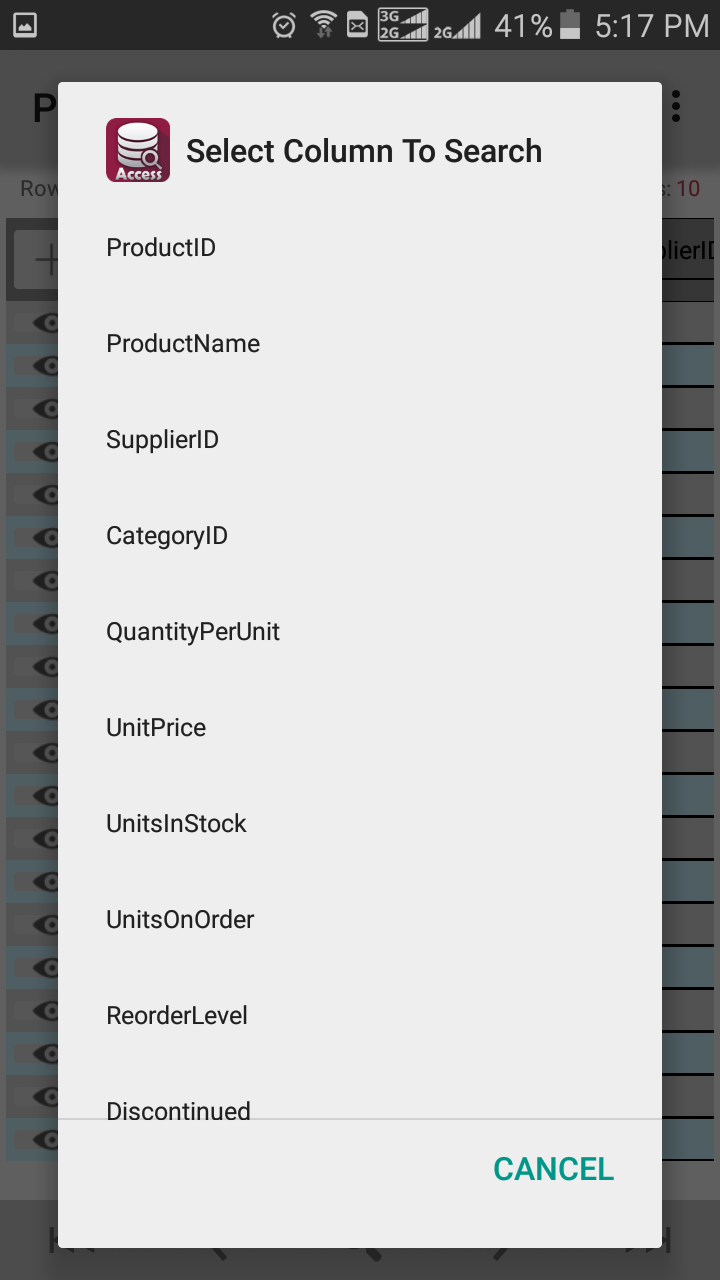Choose the QuantityPerUnit column
The height and width of the screenshot is (1280, 720).
pos(193,631)
